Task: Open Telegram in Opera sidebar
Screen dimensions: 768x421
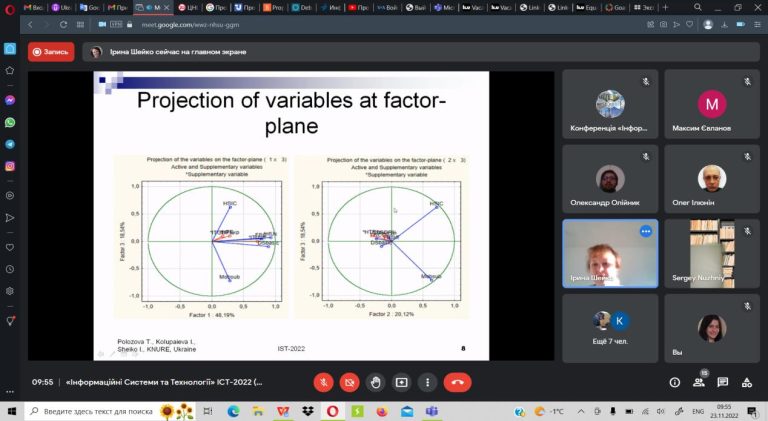Action: (10, 144)
